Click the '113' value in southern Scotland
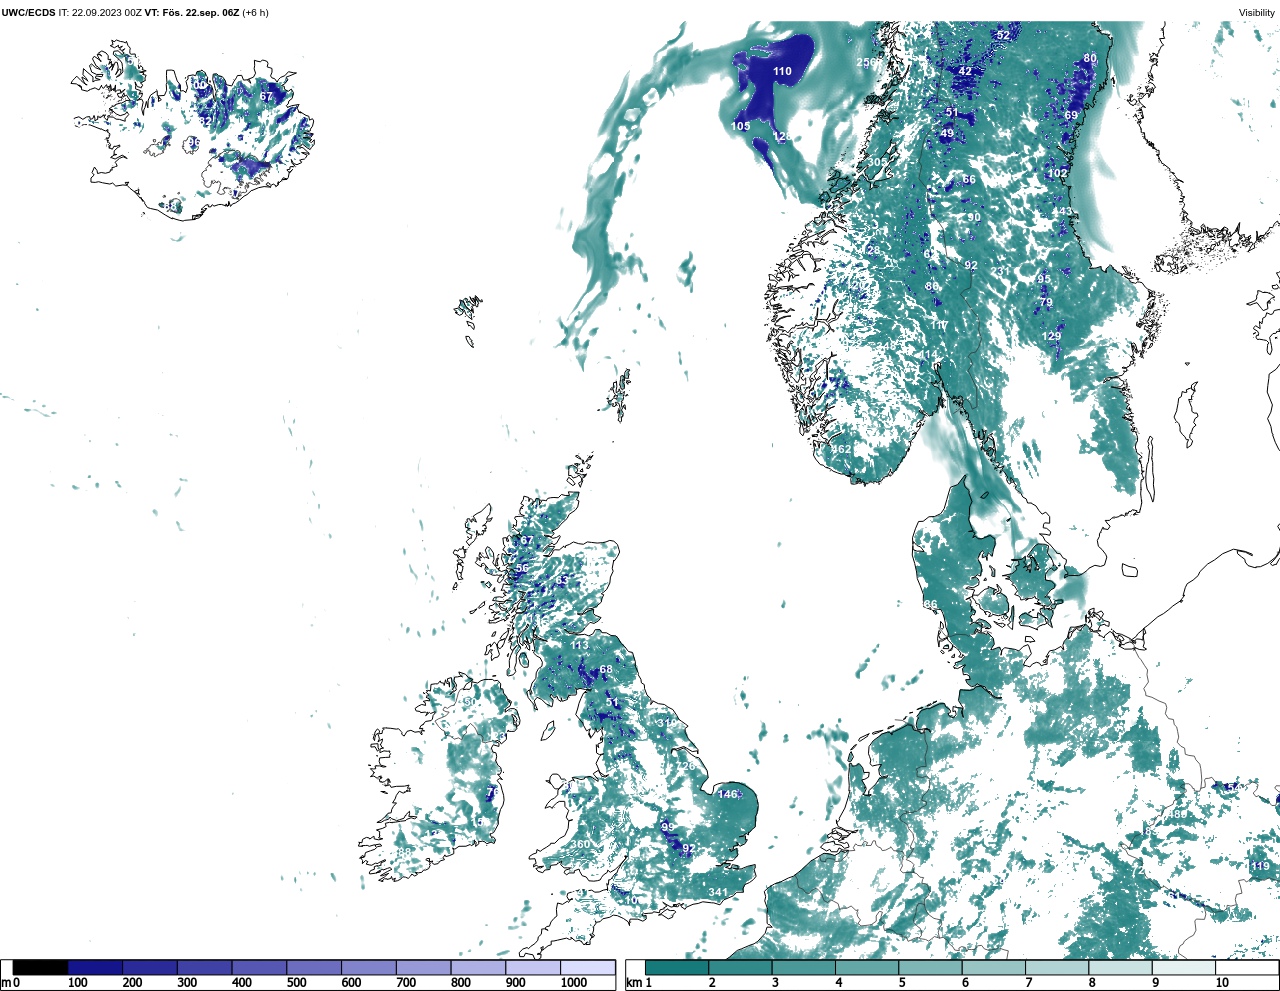 tap(580, 646)
